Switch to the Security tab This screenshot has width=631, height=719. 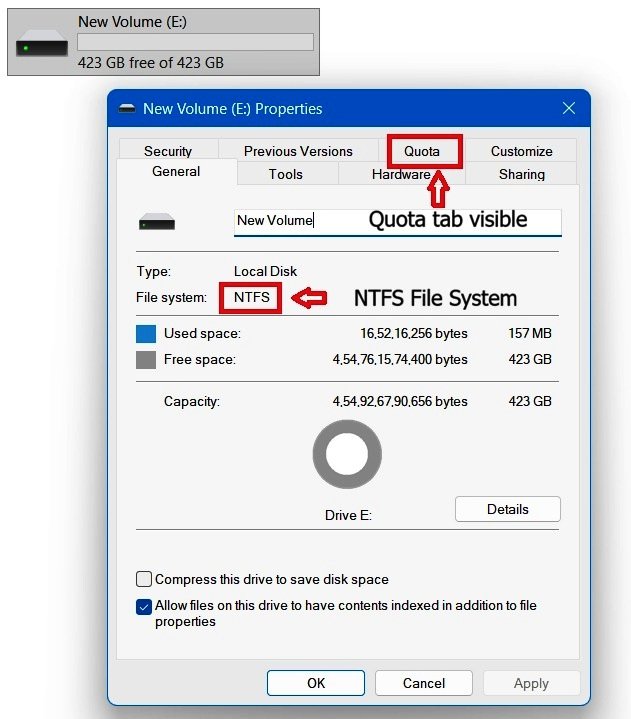click(168, 151)
